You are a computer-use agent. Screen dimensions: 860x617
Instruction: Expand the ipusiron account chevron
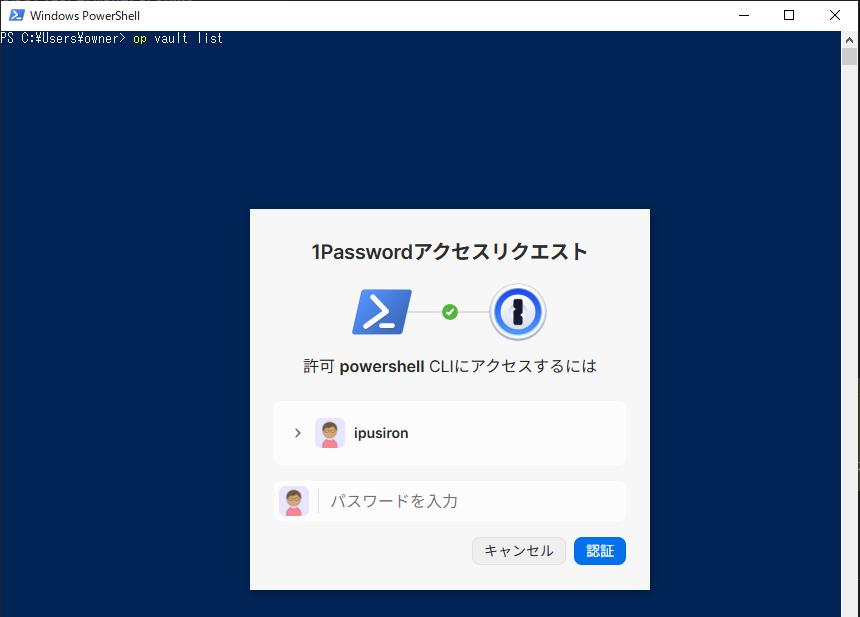(298, 433)
